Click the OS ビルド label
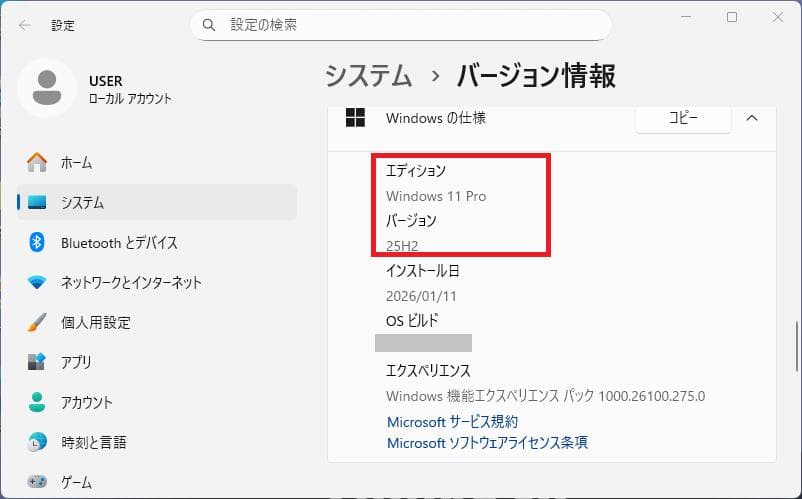This screenshot has width=802, height=499. tap(412, 321)
